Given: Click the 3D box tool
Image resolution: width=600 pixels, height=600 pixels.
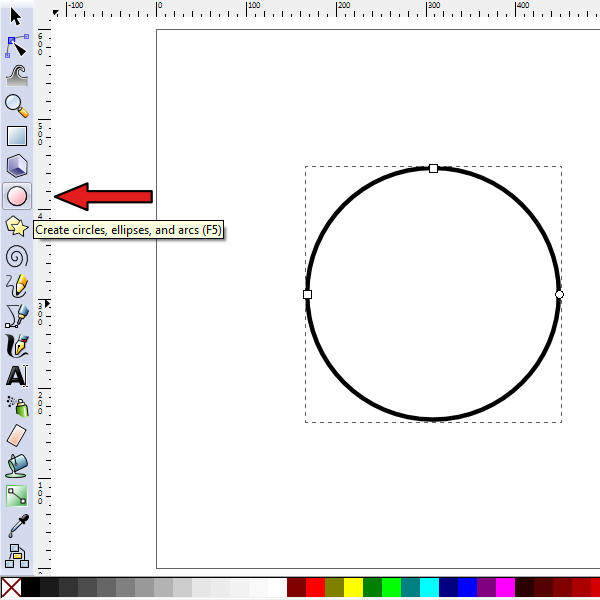Looking at the screenshot, I should (17, 165).
